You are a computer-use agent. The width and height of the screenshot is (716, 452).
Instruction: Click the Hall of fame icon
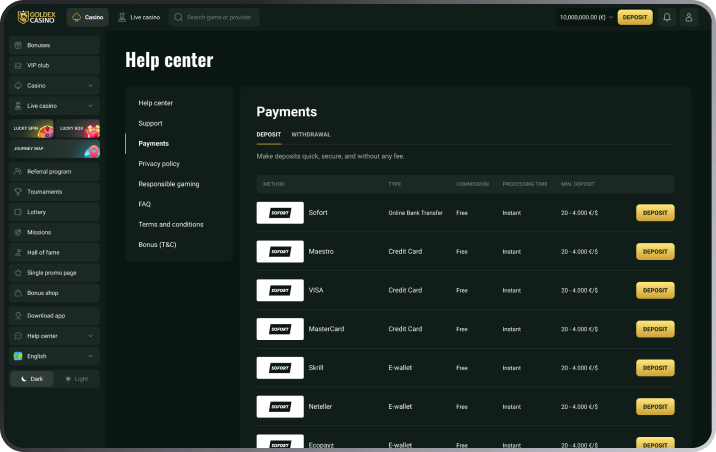18,252
